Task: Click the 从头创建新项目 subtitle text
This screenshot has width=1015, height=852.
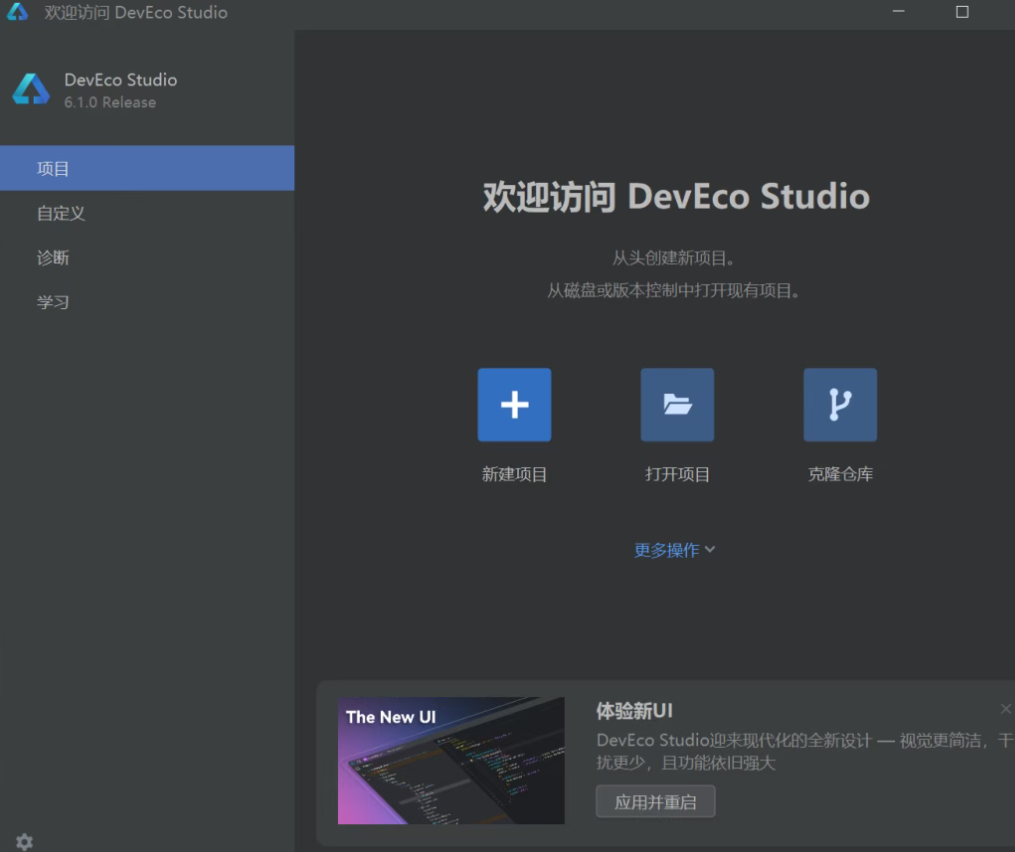Action: (x=673, y=258)
